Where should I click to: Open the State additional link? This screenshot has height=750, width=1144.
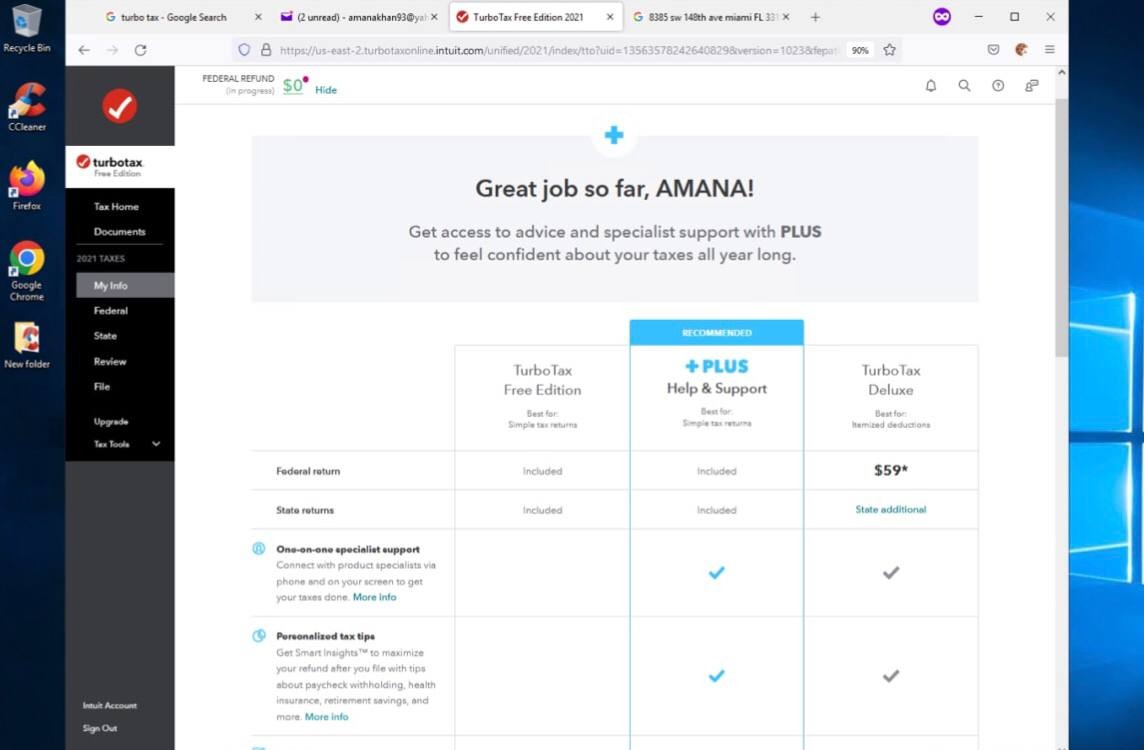click(x=891, y=509)
